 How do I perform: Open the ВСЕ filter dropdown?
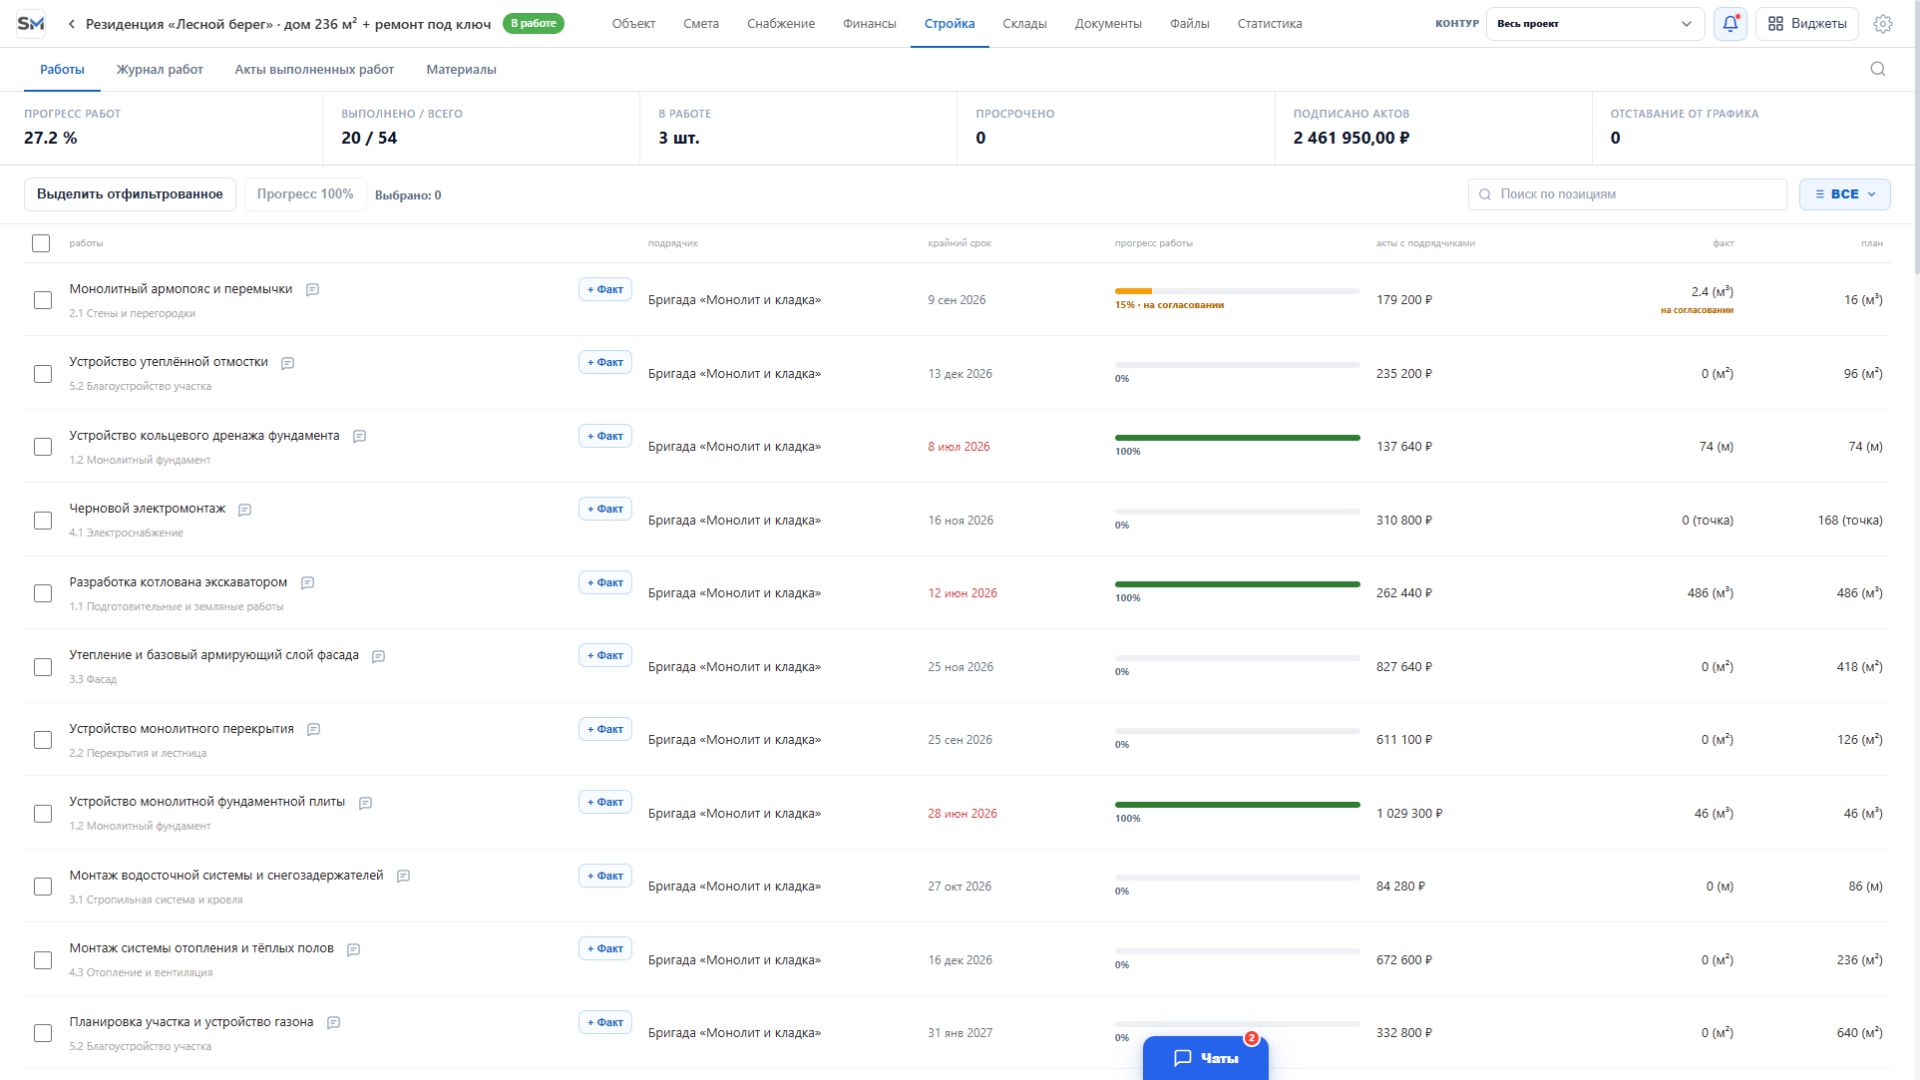pos(1844,194)
